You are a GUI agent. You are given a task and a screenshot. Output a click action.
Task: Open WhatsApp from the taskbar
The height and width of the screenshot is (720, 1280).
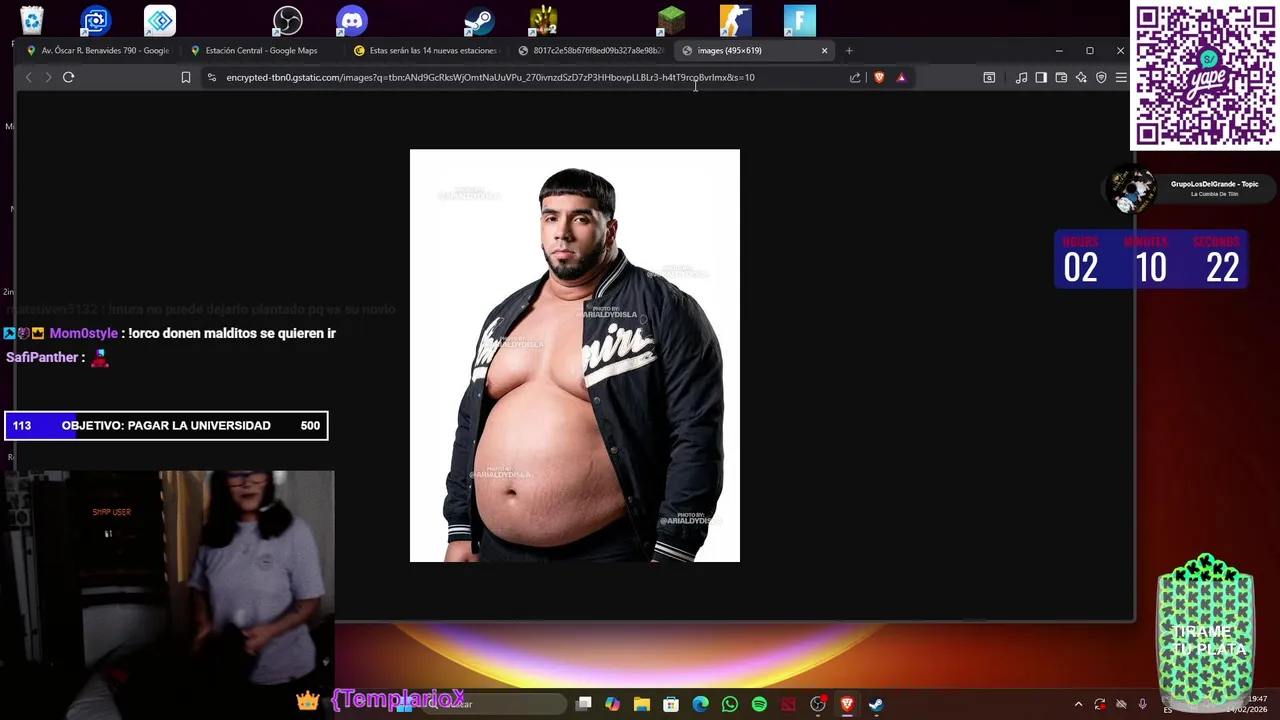[x=730, y=704]
